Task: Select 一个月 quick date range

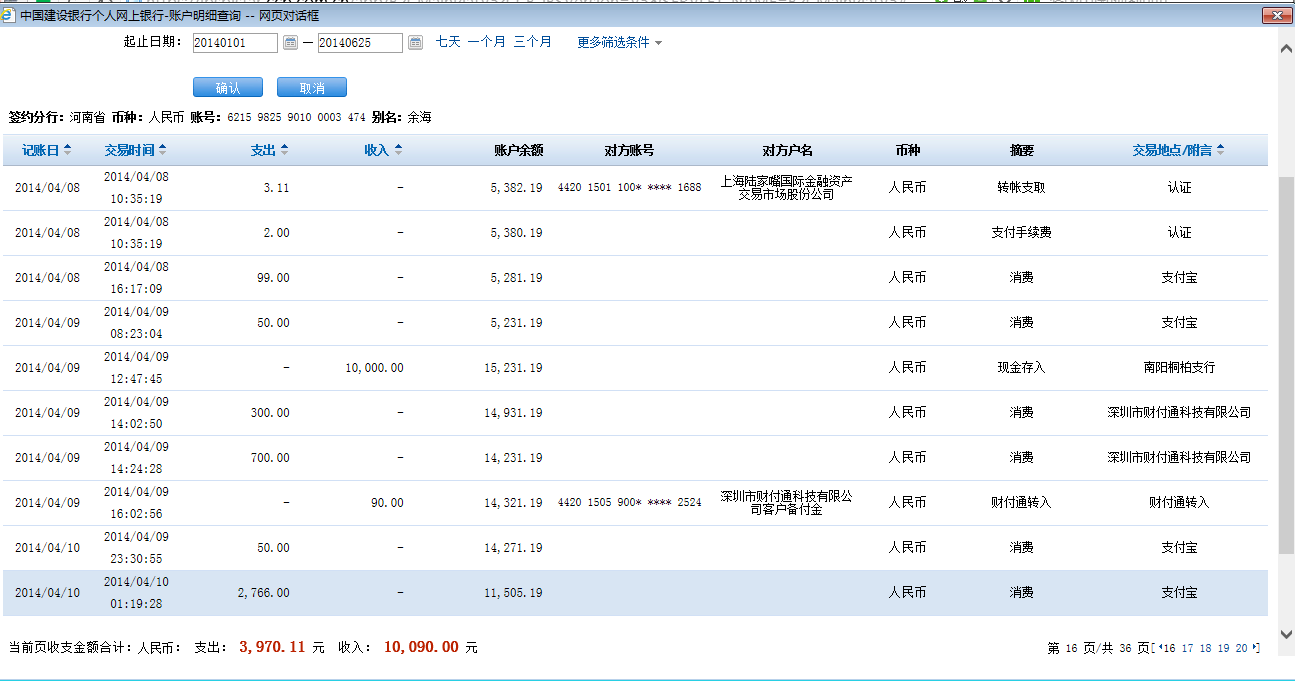Action: click(x=486, y=42)
